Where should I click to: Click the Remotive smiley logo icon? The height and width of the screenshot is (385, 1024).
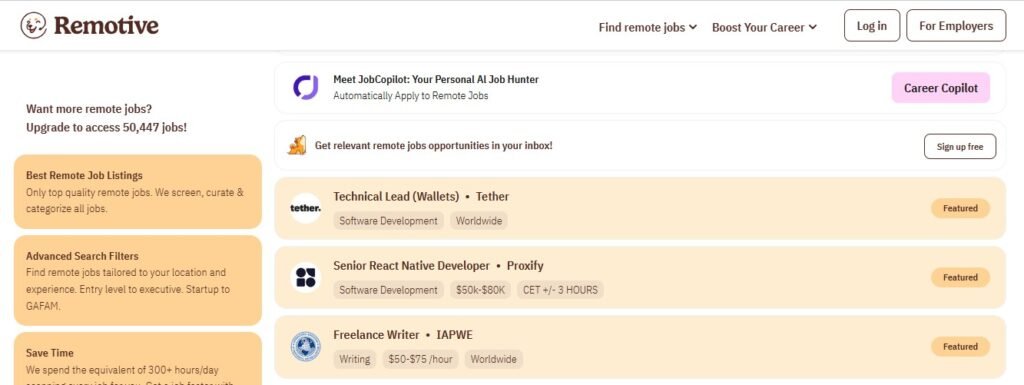[33, 25]
